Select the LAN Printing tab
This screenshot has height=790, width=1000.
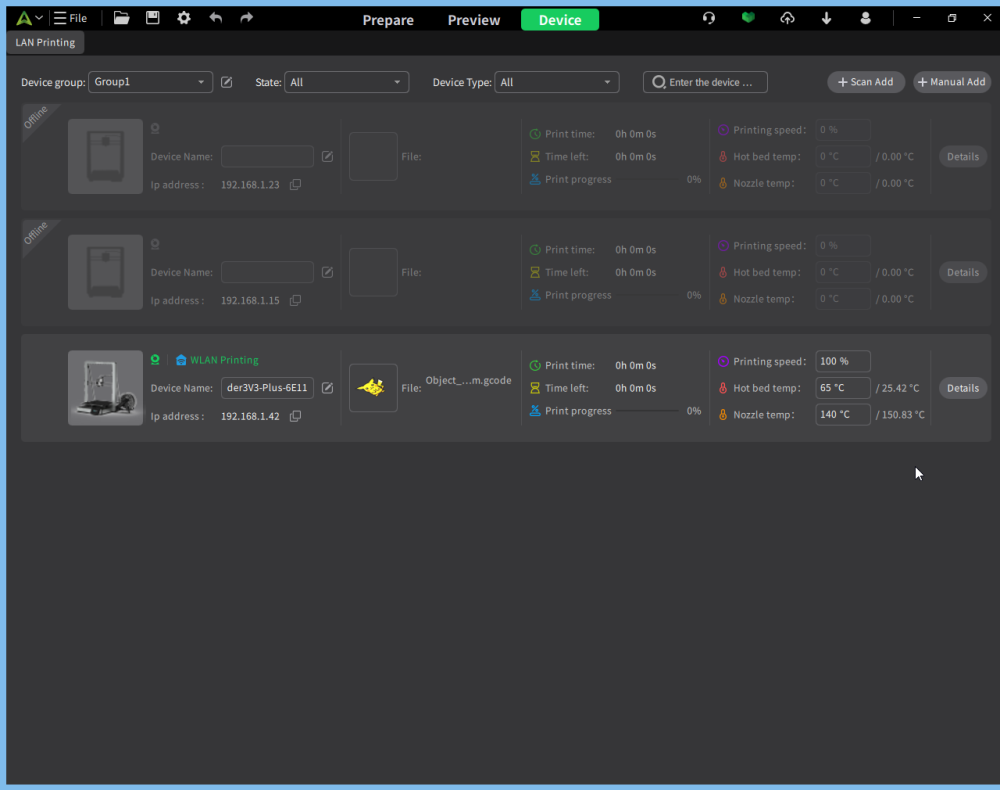45,42
